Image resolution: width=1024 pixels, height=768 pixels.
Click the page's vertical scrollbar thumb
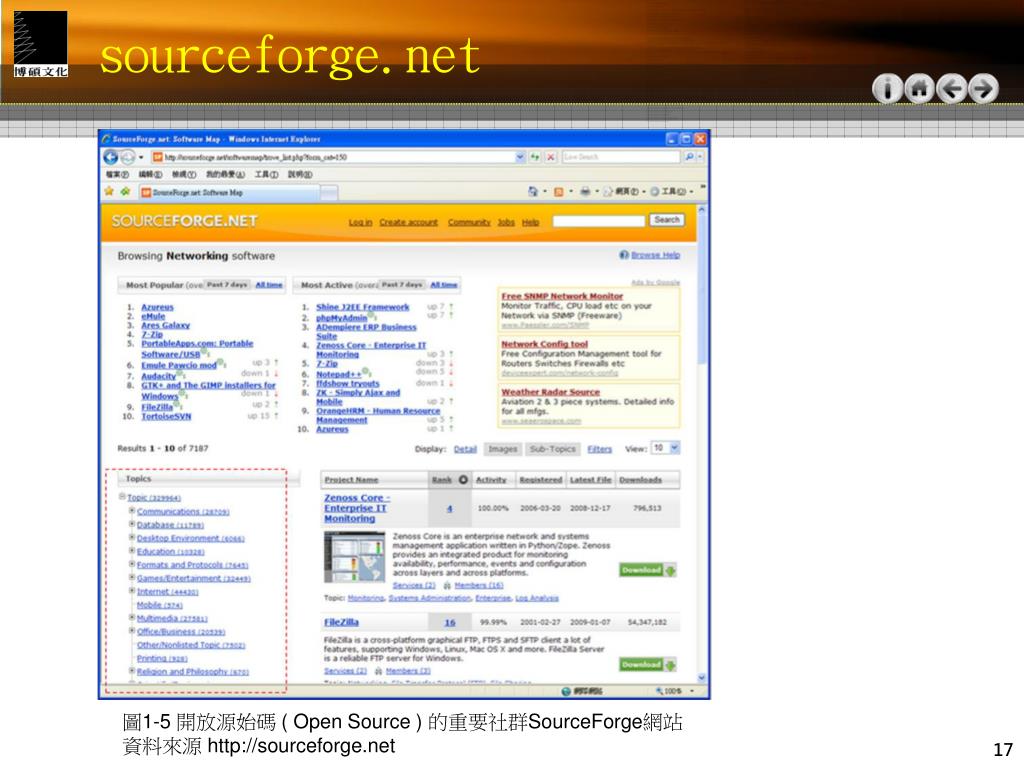702,291
